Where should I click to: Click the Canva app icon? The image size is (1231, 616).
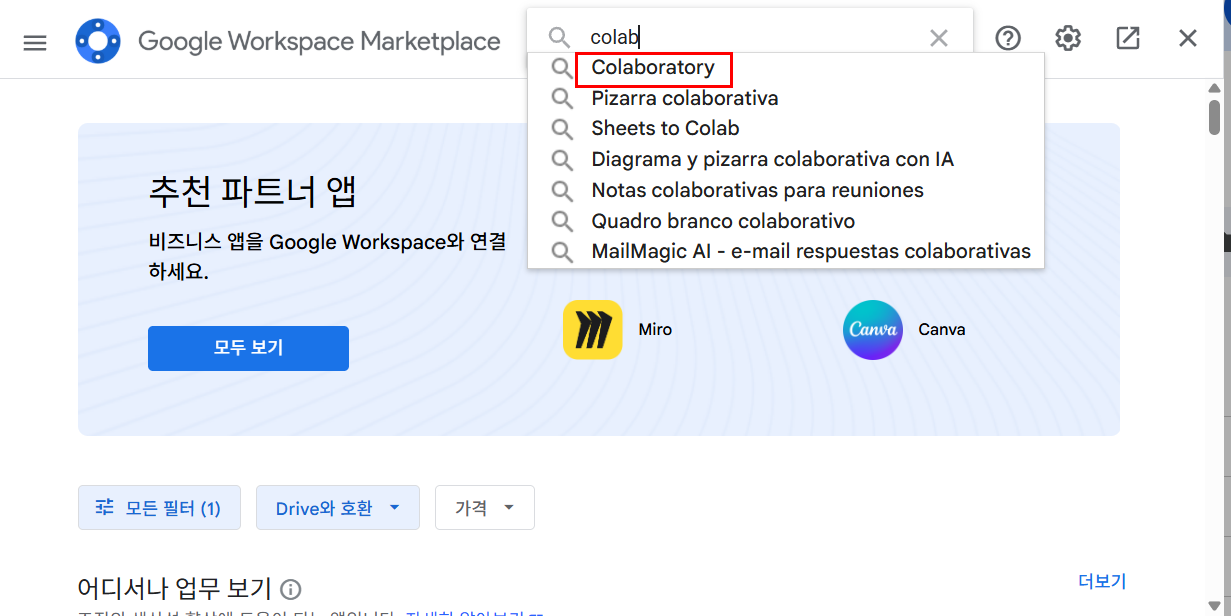(873, 330)
